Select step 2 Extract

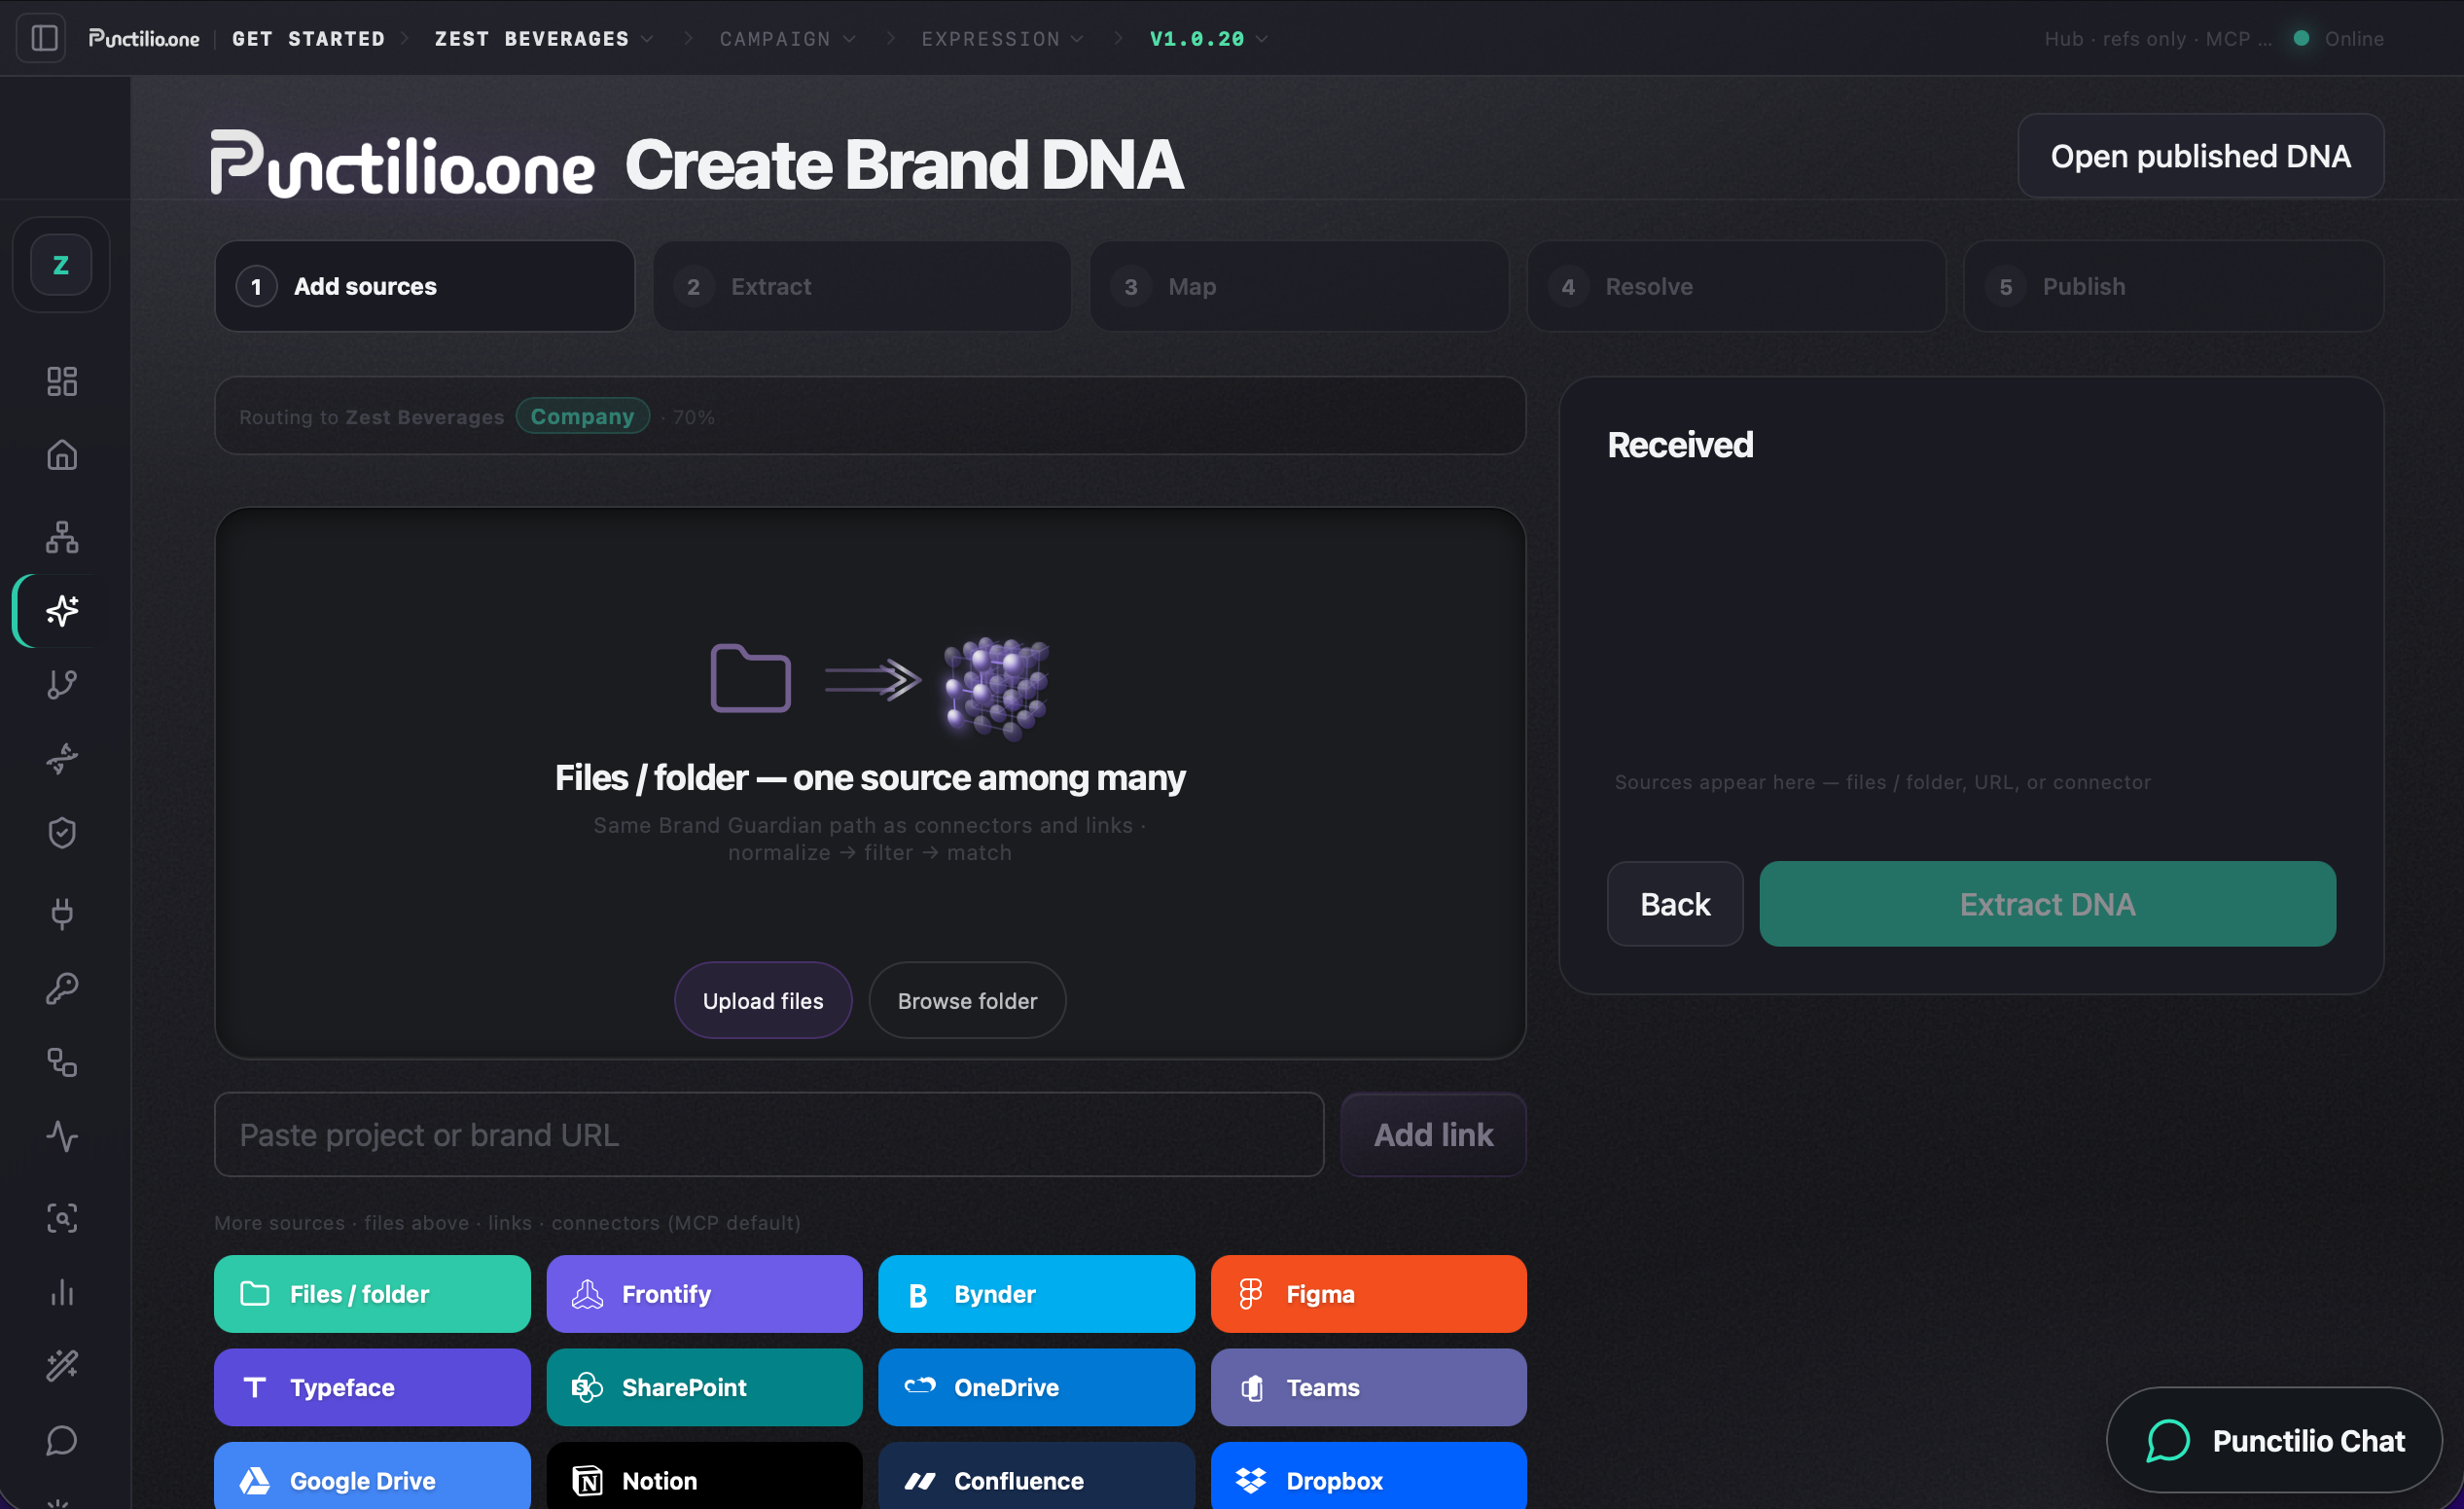(x=862, y=286)
